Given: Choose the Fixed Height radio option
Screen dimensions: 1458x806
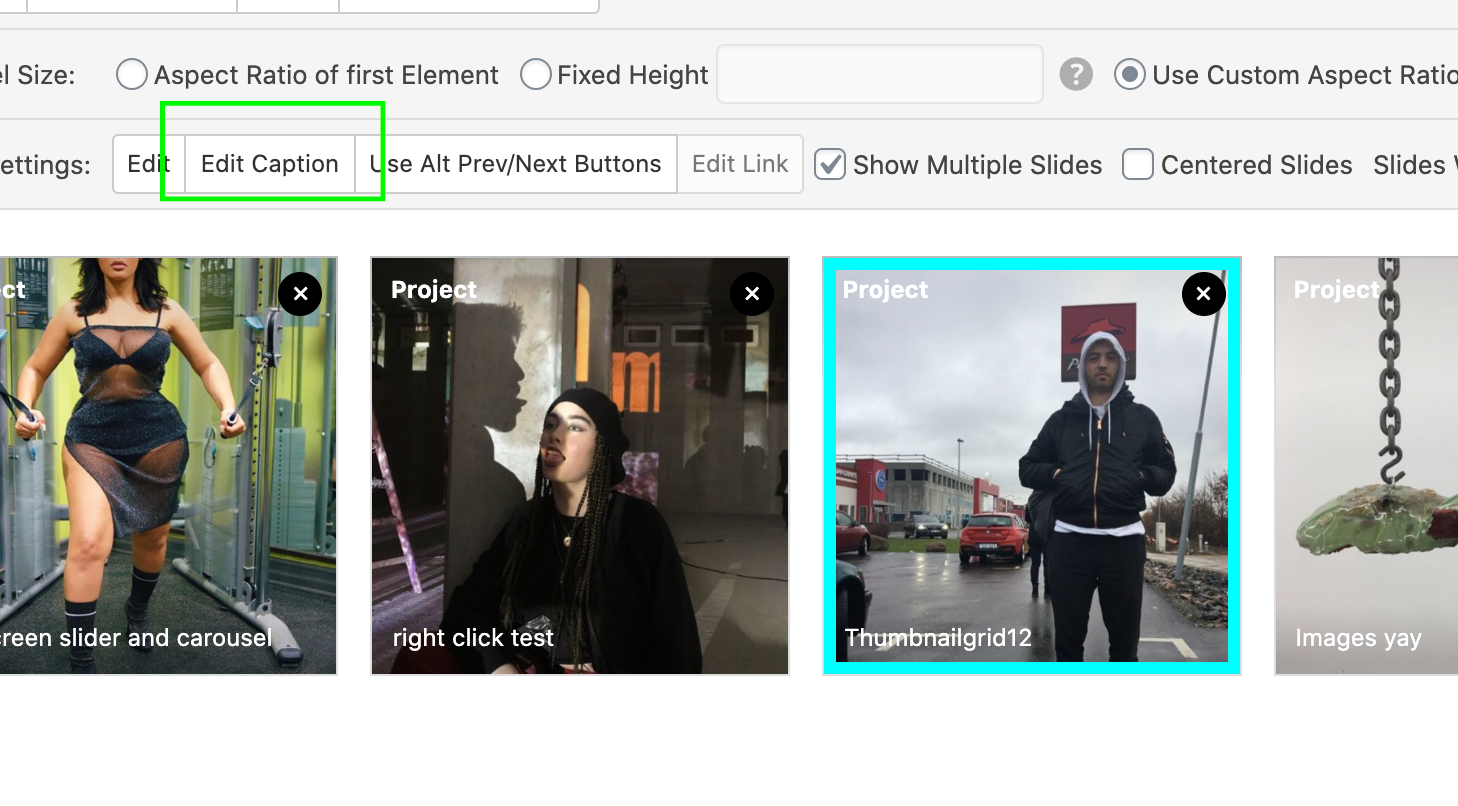Looking at the screenshot, I should (x=536, y=75).
